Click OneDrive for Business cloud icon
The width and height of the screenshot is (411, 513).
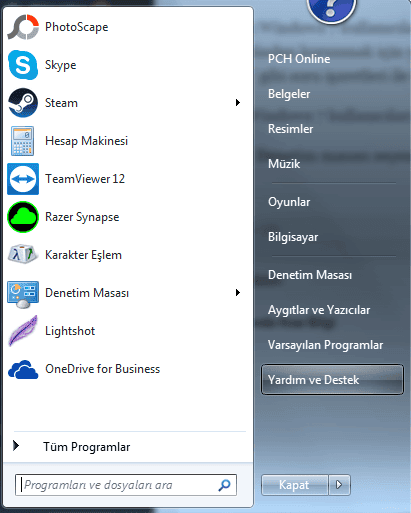point(23,369)
